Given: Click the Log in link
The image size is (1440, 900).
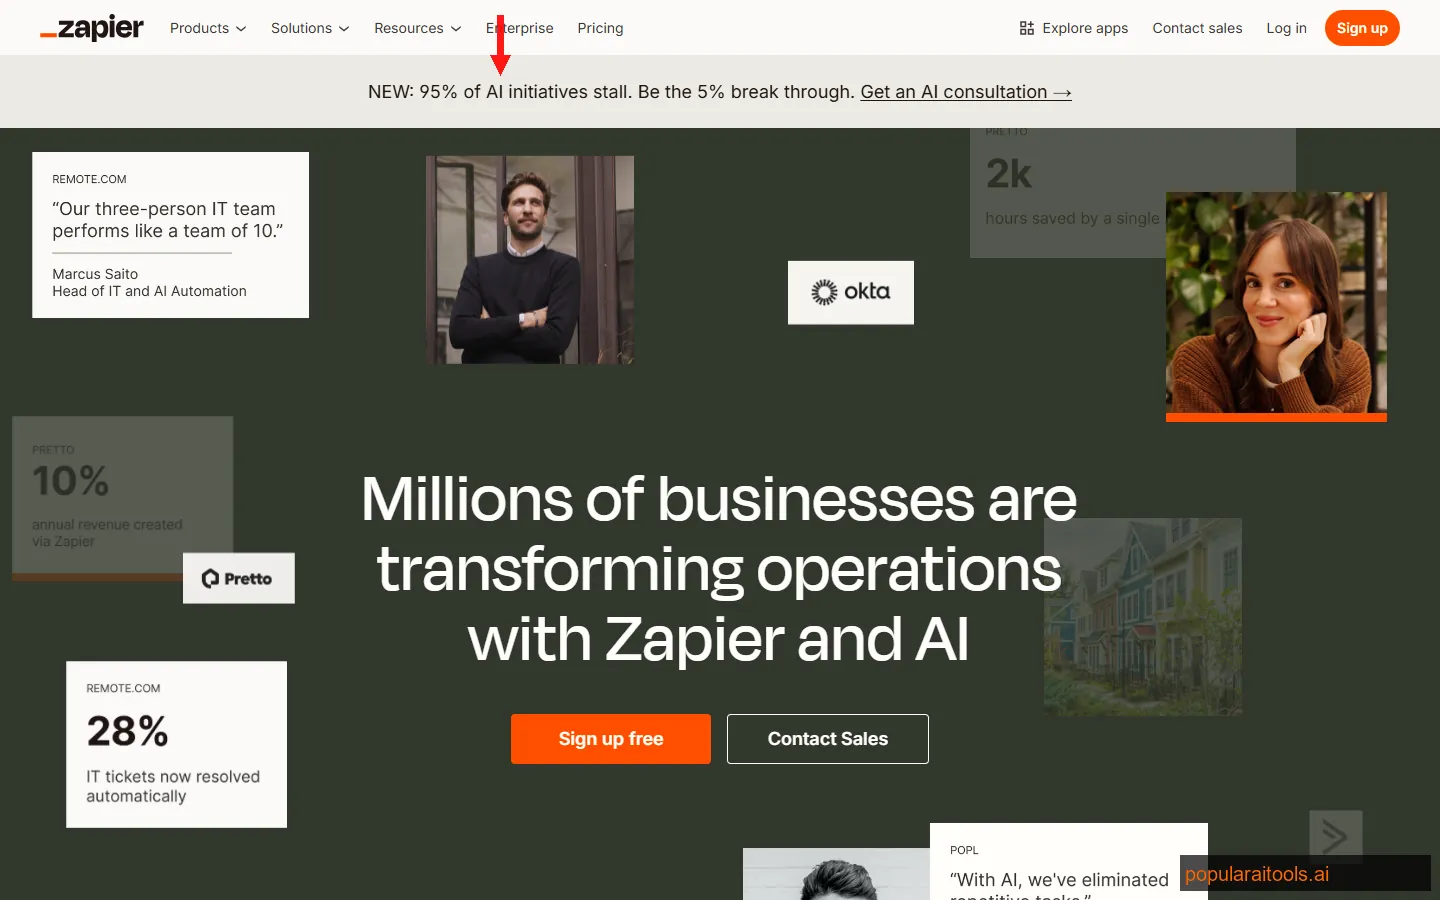Looking at the screenshot, I should 1286,28.
